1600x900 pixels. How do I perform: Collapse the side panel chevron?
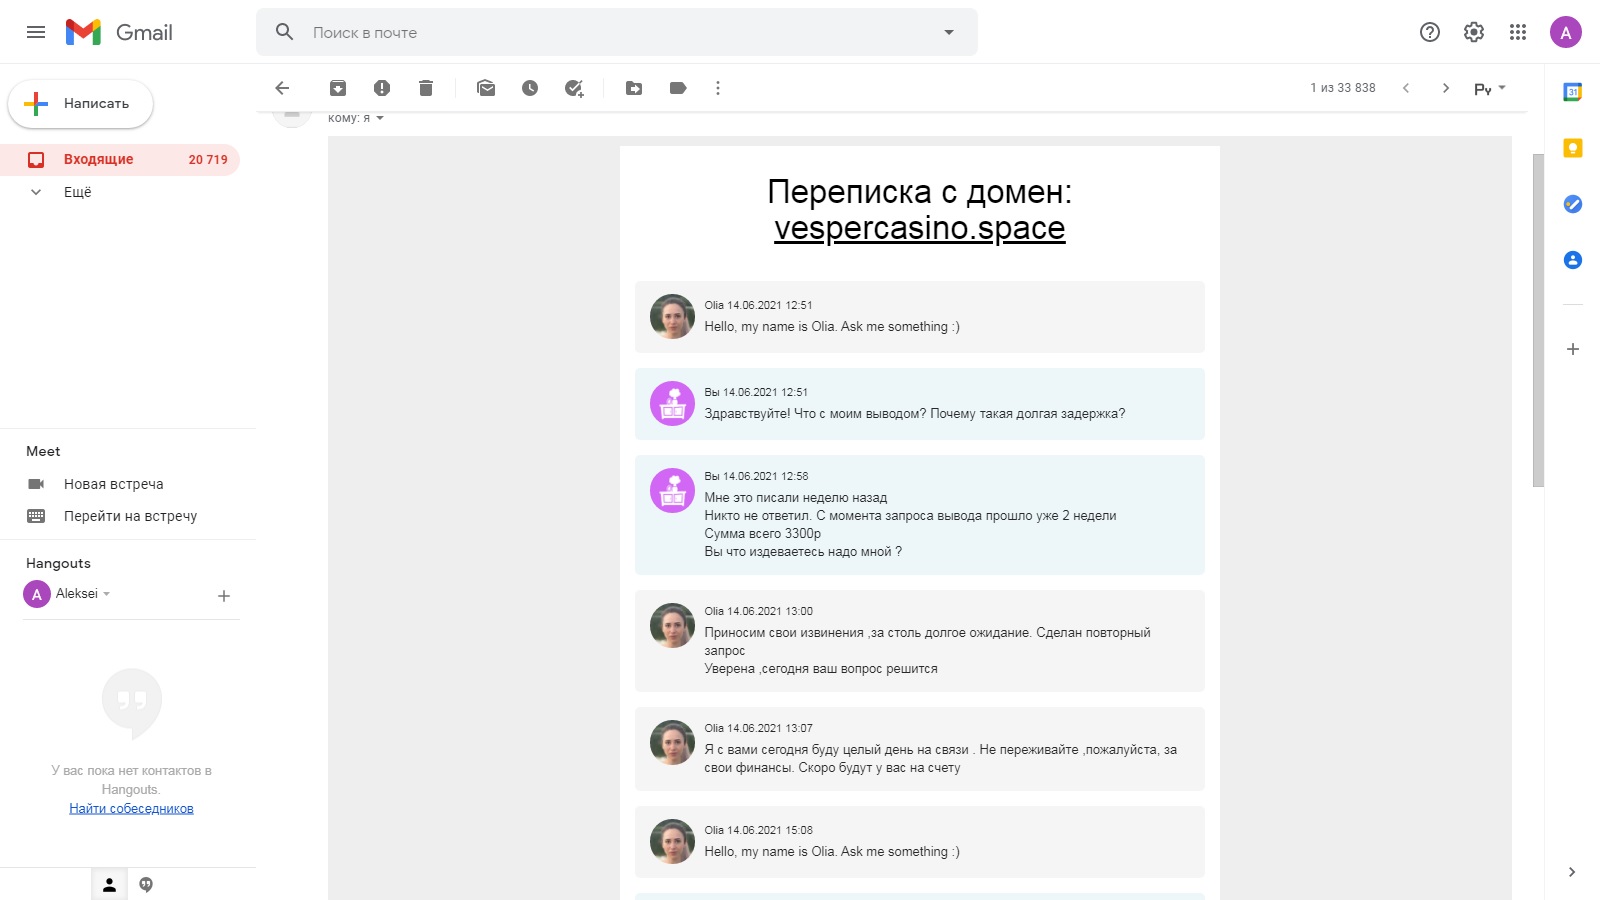point(1572,872)
